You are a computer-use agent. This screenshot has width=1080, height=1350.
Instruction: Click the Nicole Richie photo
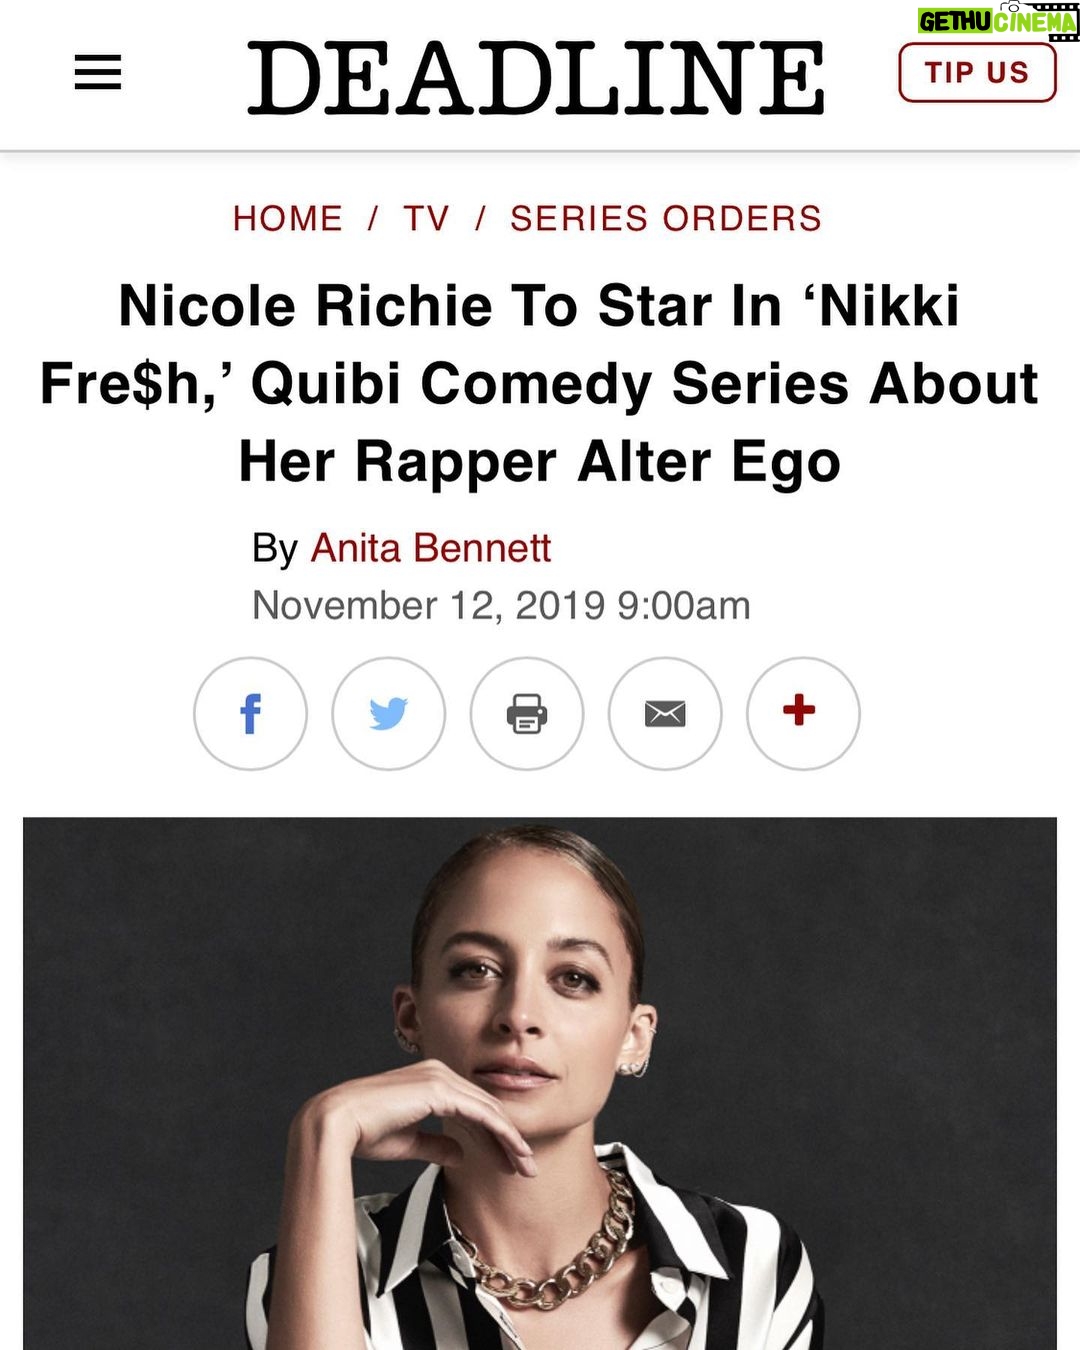540,1080
